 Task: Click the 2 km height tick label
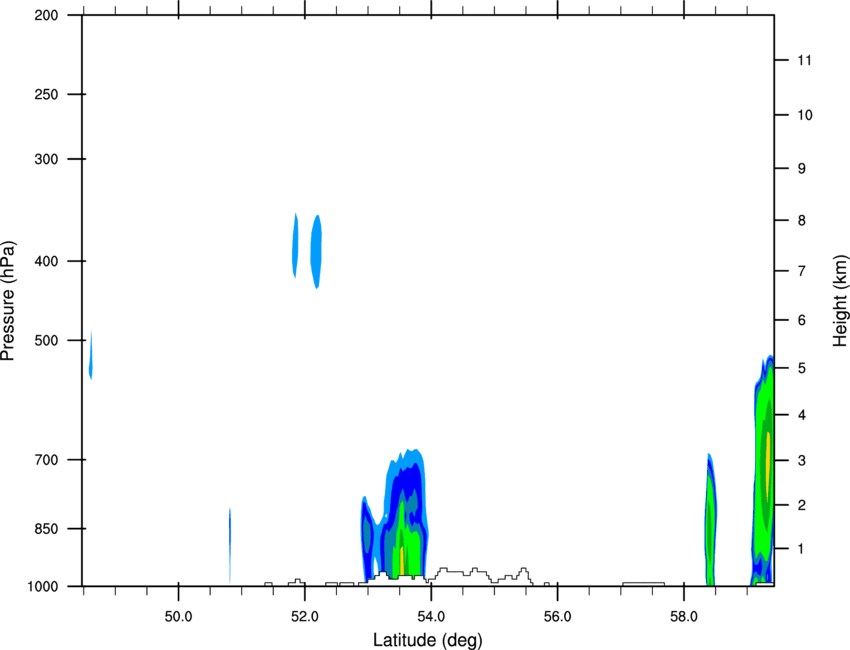(801, 505)
